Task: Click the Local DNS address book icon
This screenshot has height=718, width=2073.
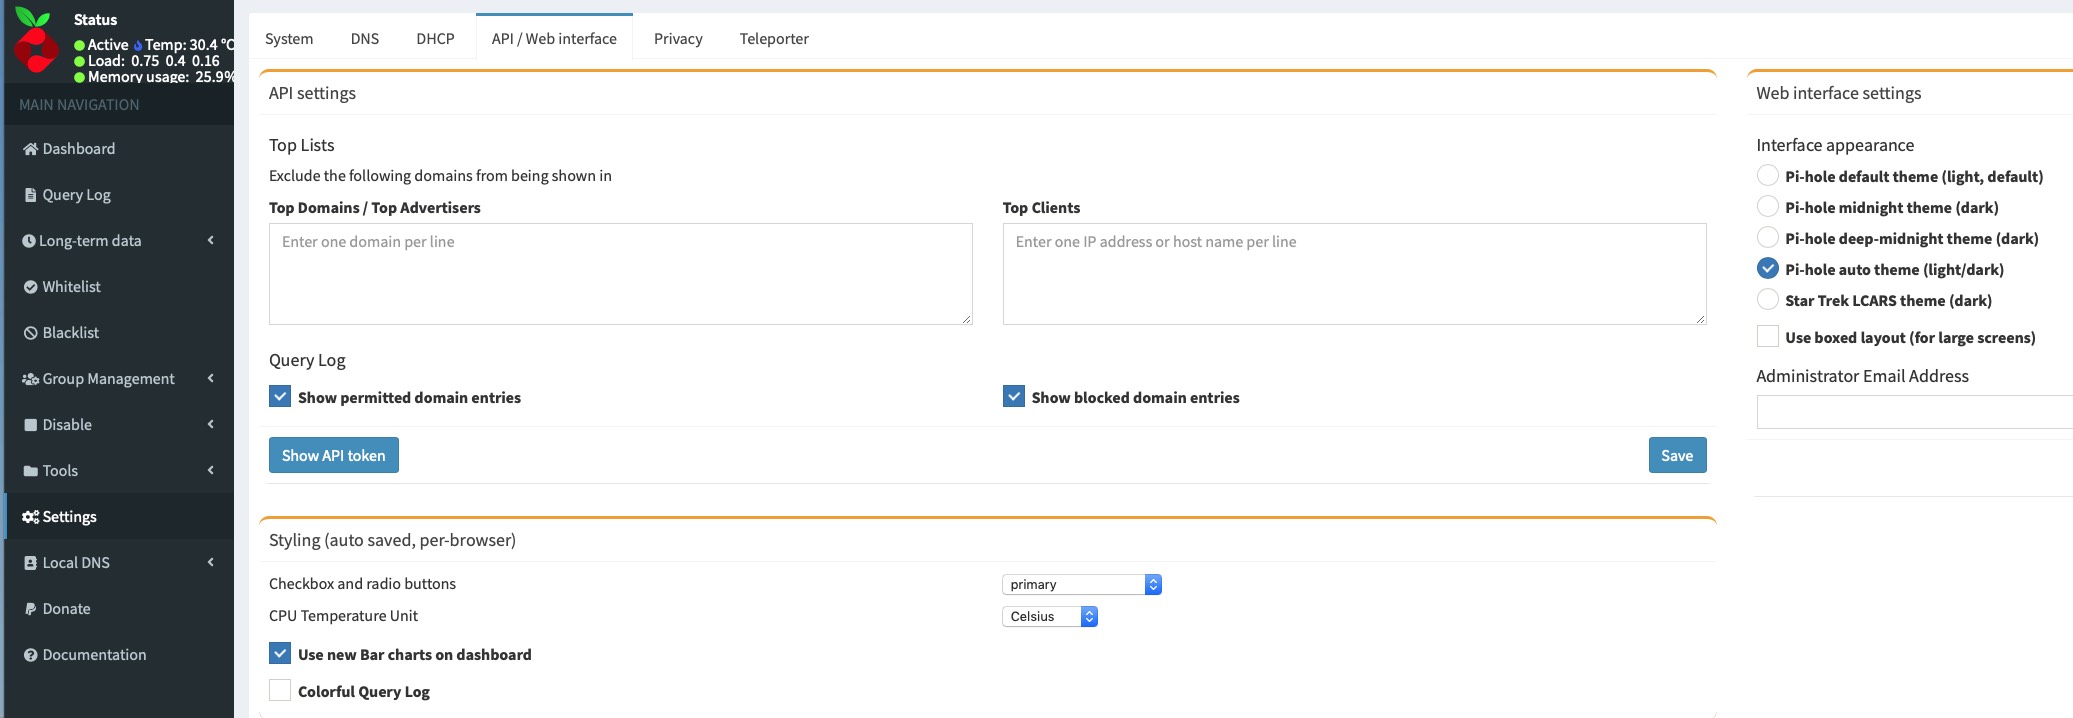Action: [30, 563]
